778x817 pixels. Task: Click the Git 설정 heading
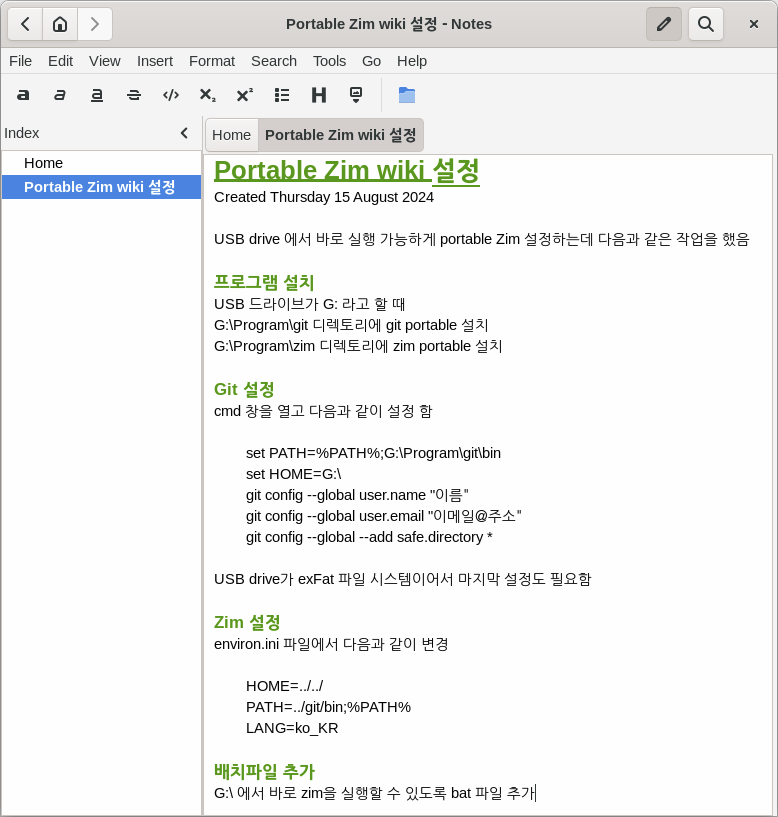(x=244, y=389)
